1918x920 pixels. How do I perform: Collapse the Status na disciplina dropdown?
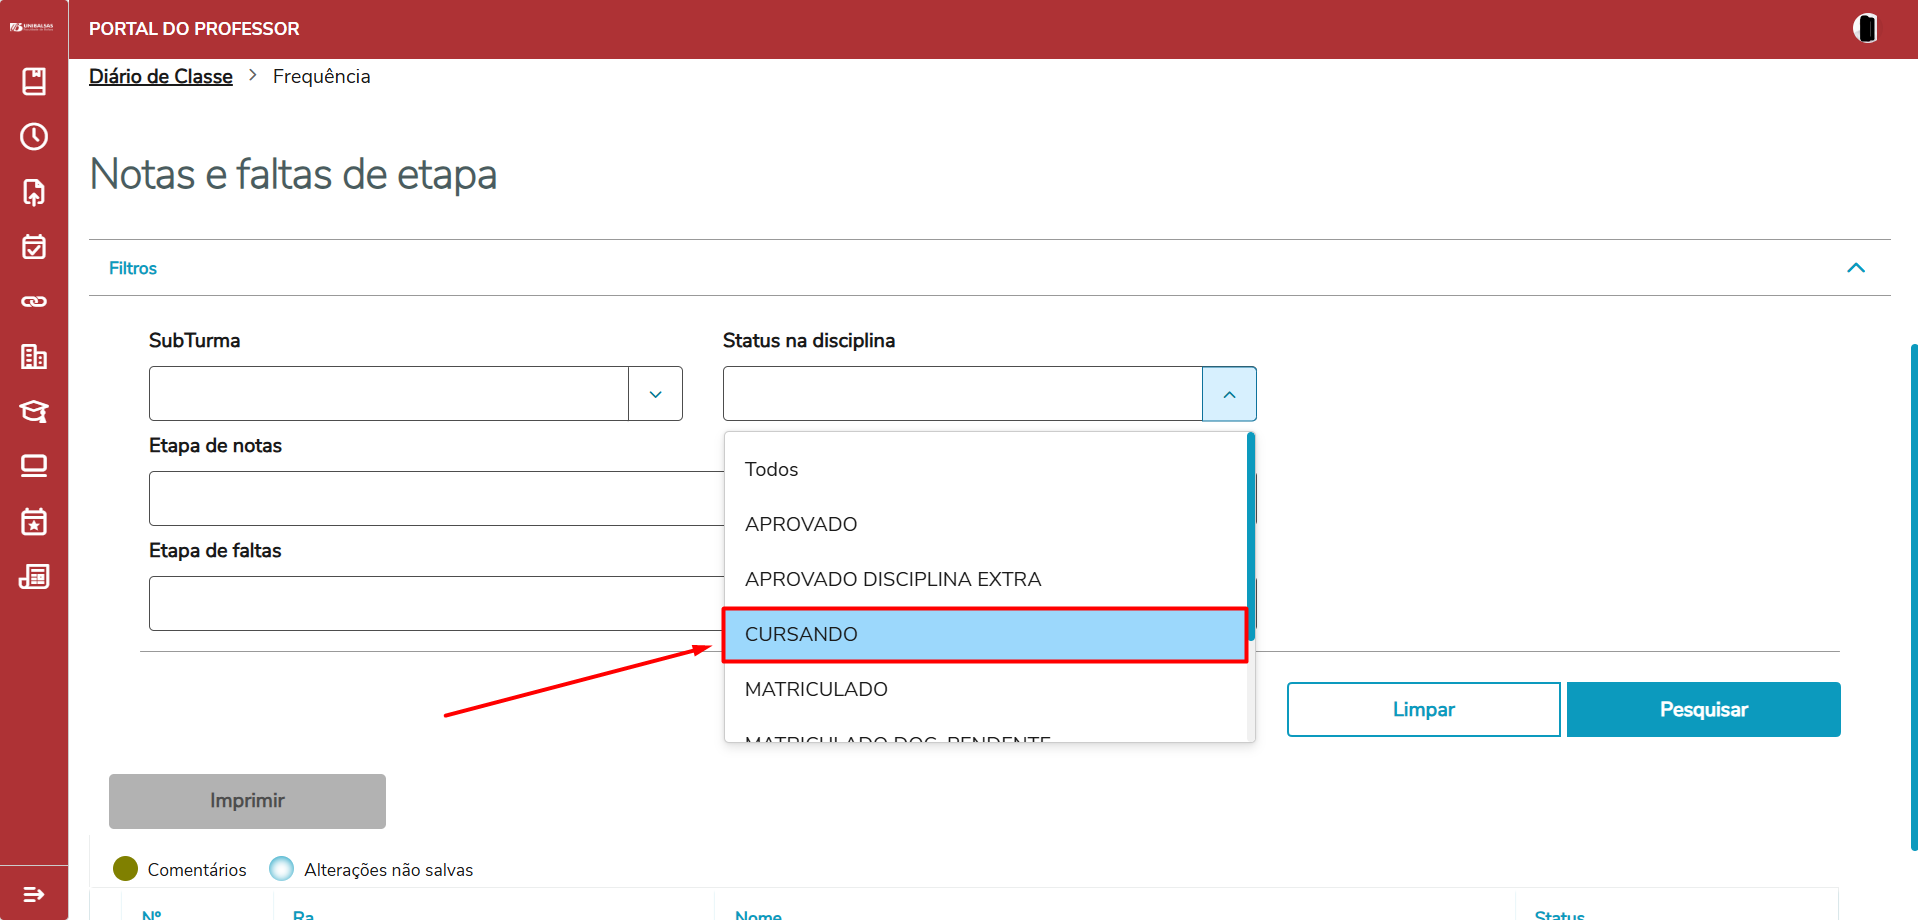(x=1229, y=394)
